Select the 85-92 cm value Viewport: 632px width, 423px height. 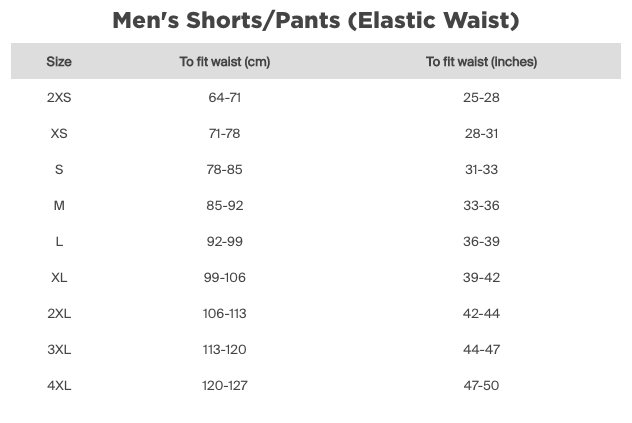225,206
